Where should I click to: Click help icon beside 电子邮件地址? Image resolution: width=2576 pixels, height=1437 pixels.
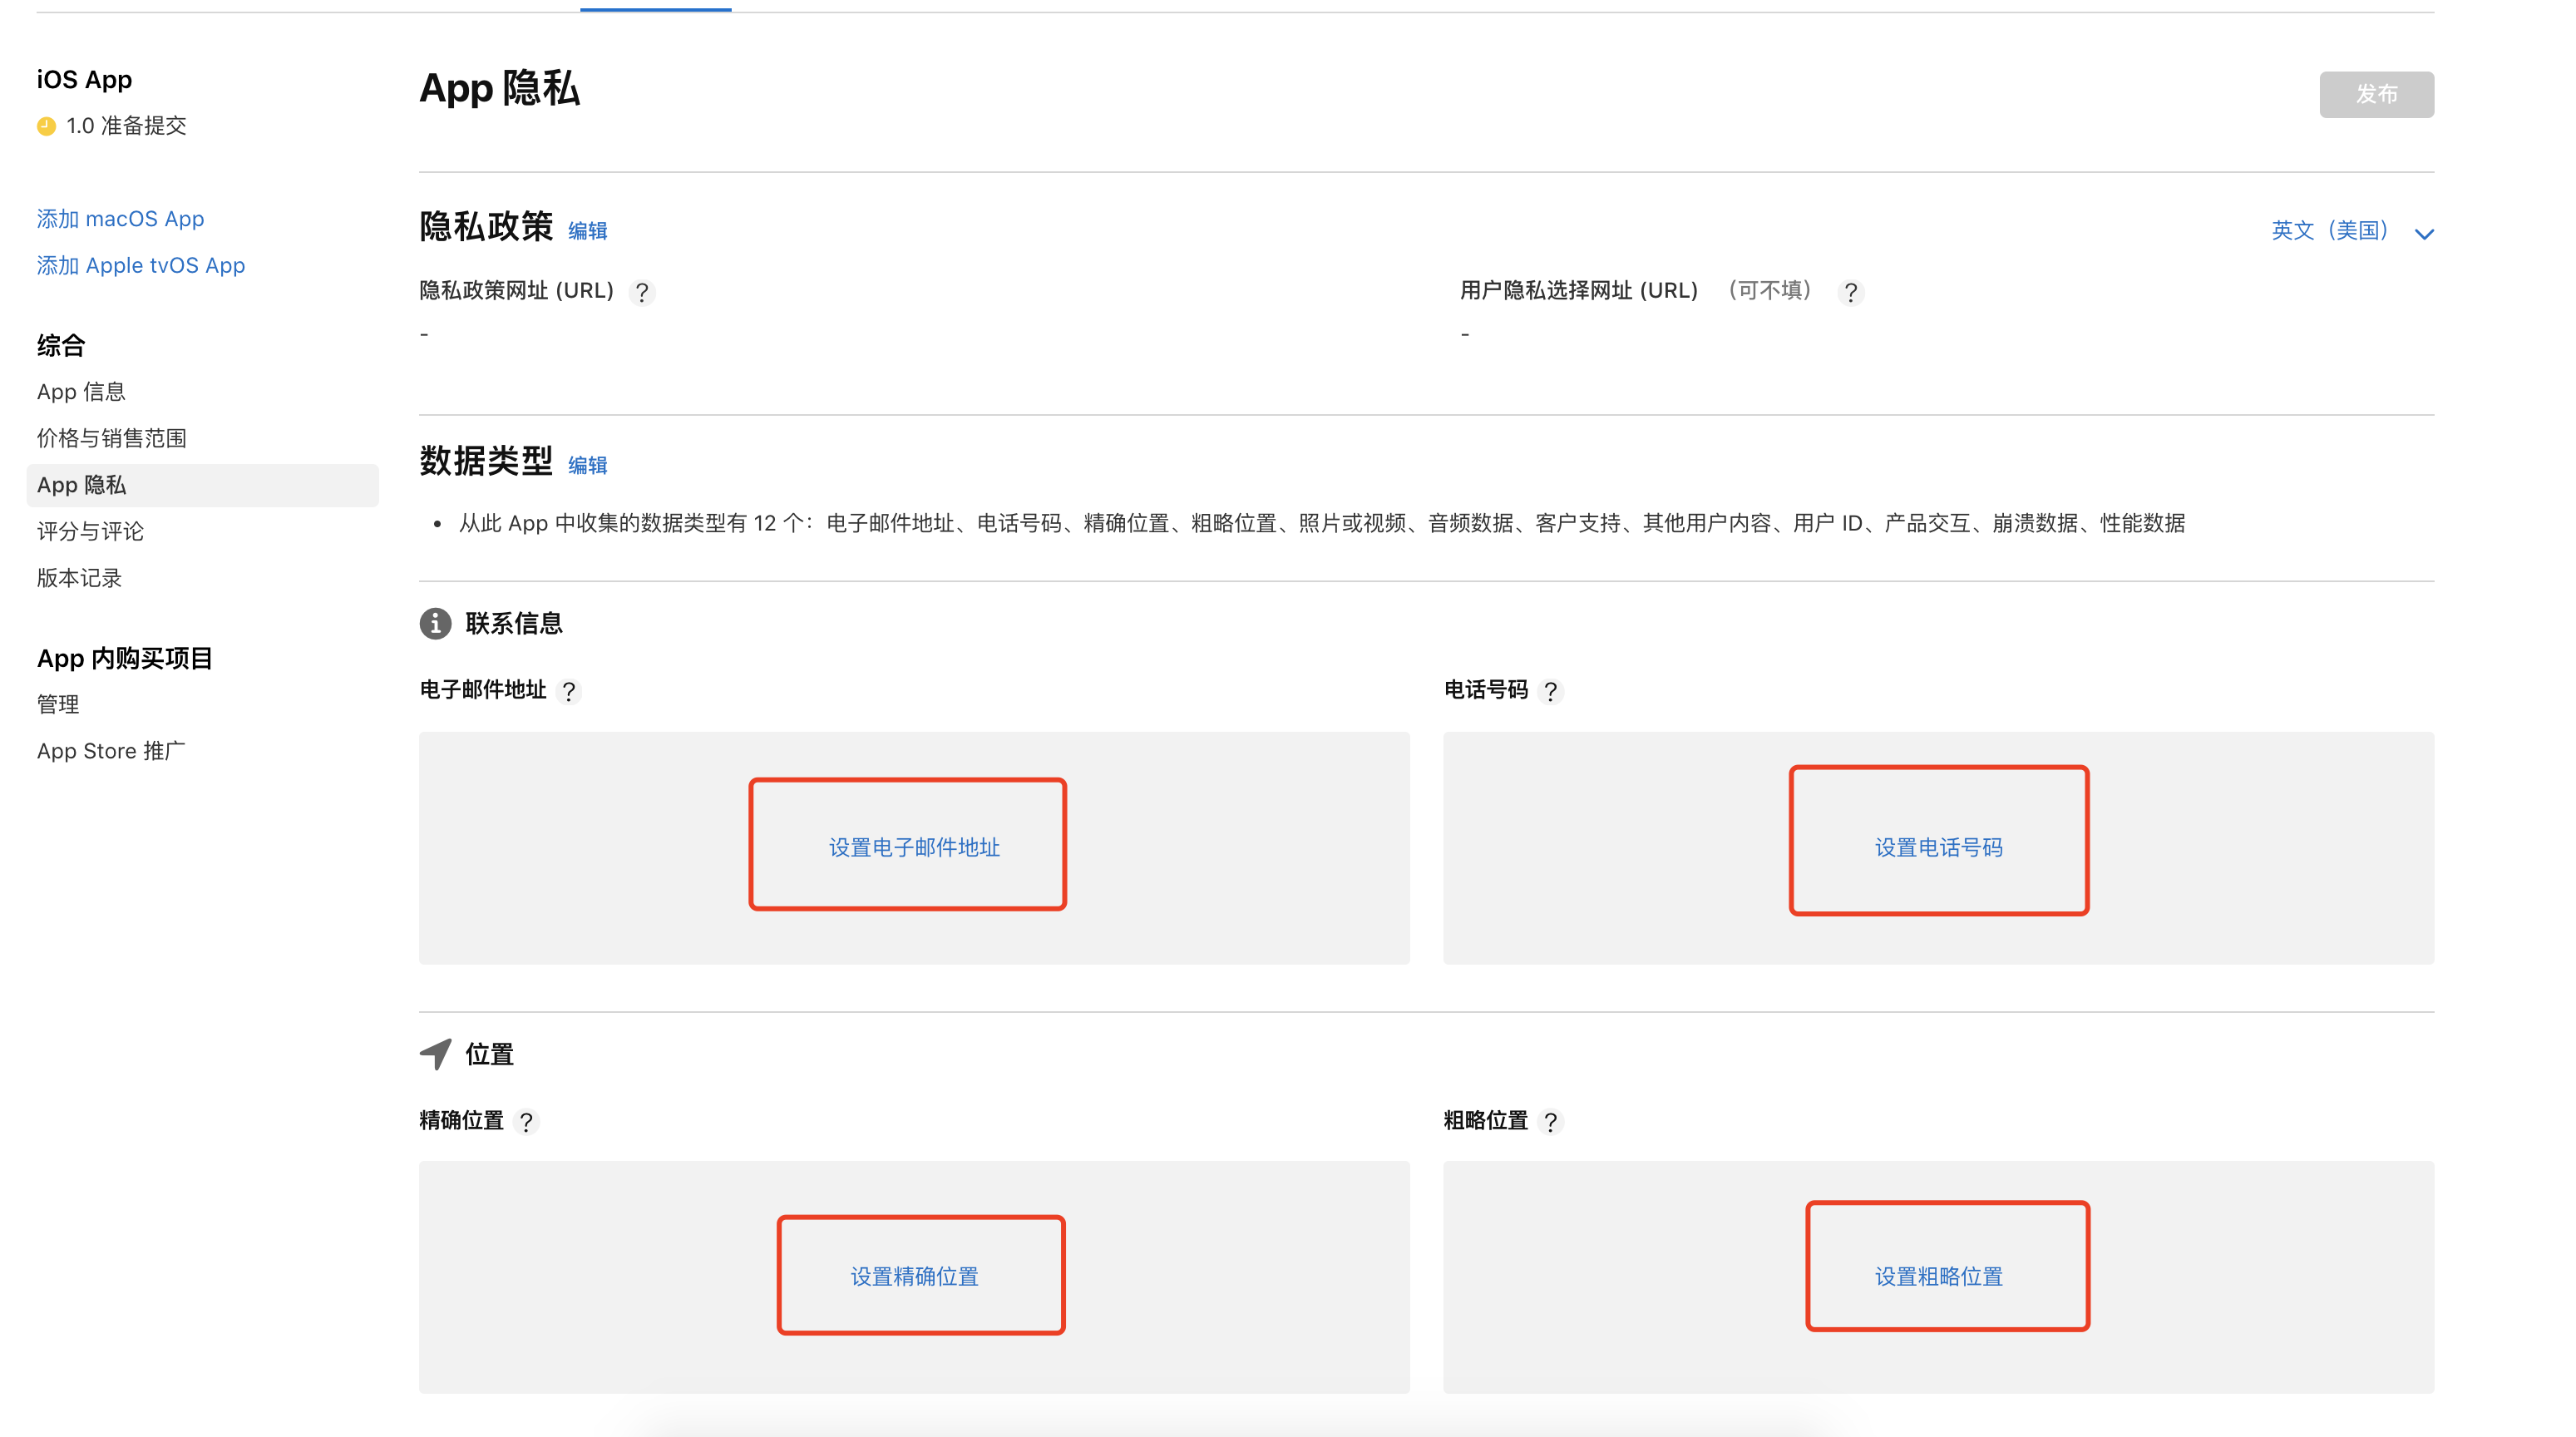(569, 691)
